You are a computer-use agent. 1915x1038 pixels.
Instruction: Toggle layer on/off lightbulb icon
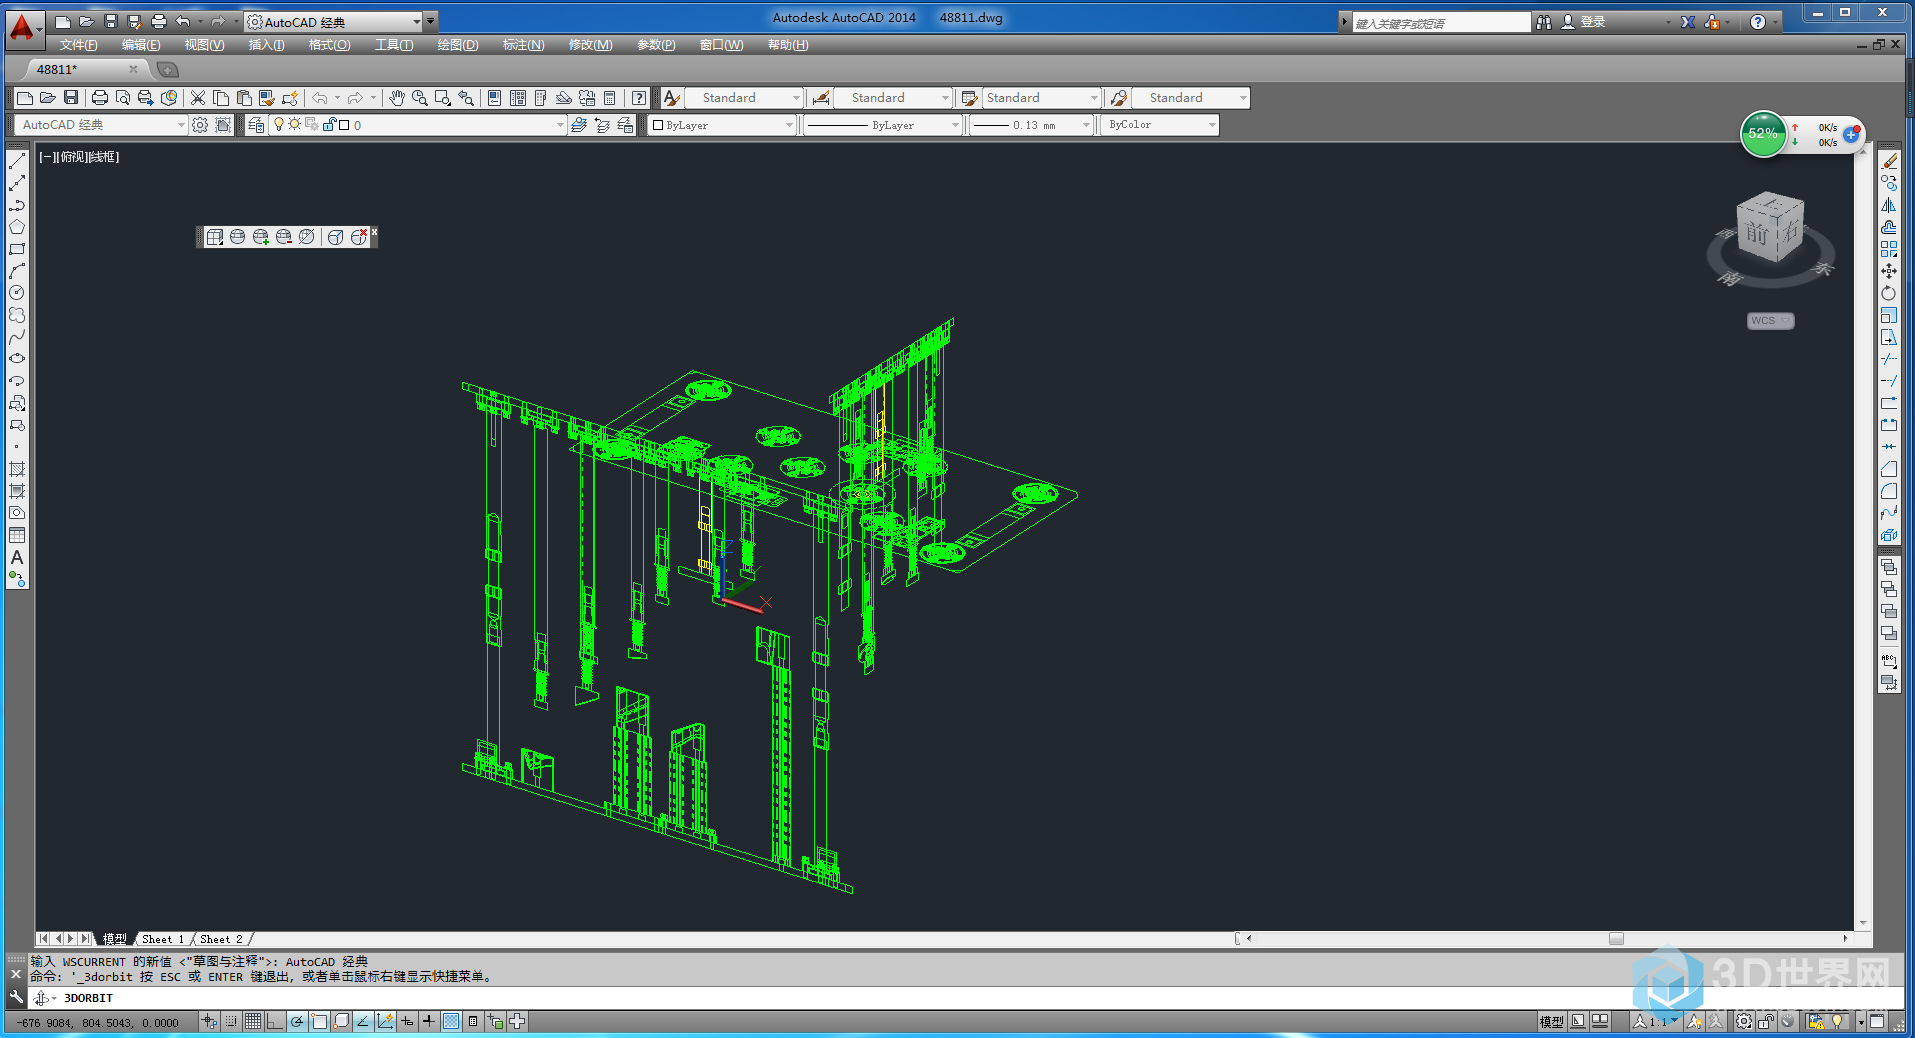click(x=279, y=125)
